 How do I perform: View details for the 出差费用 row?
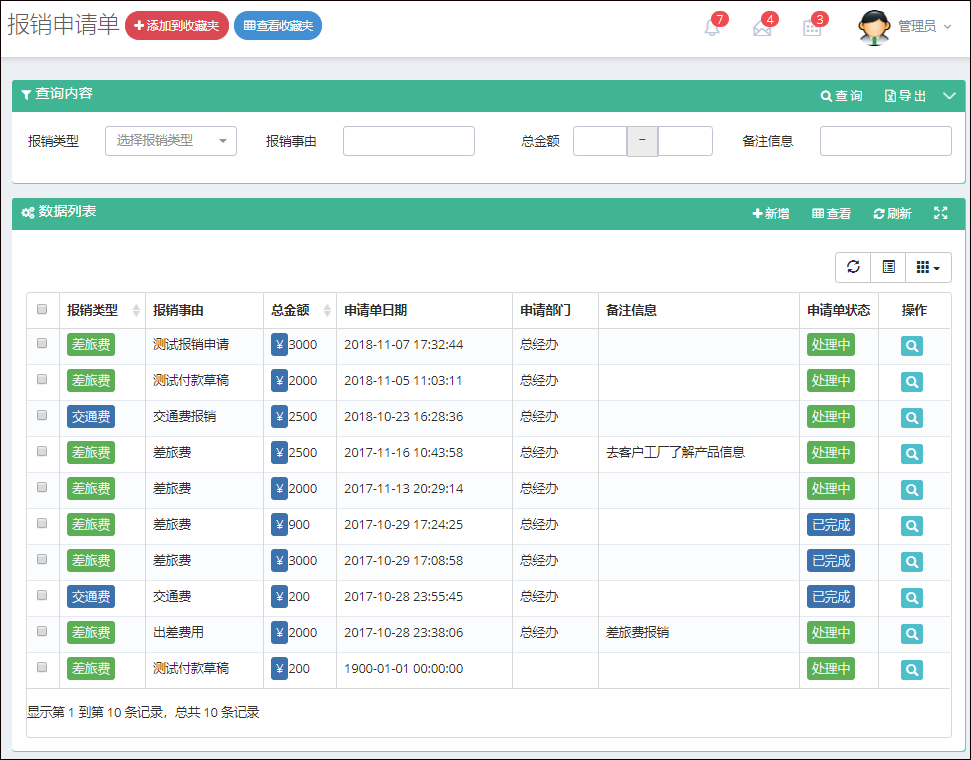coord(912,633)
